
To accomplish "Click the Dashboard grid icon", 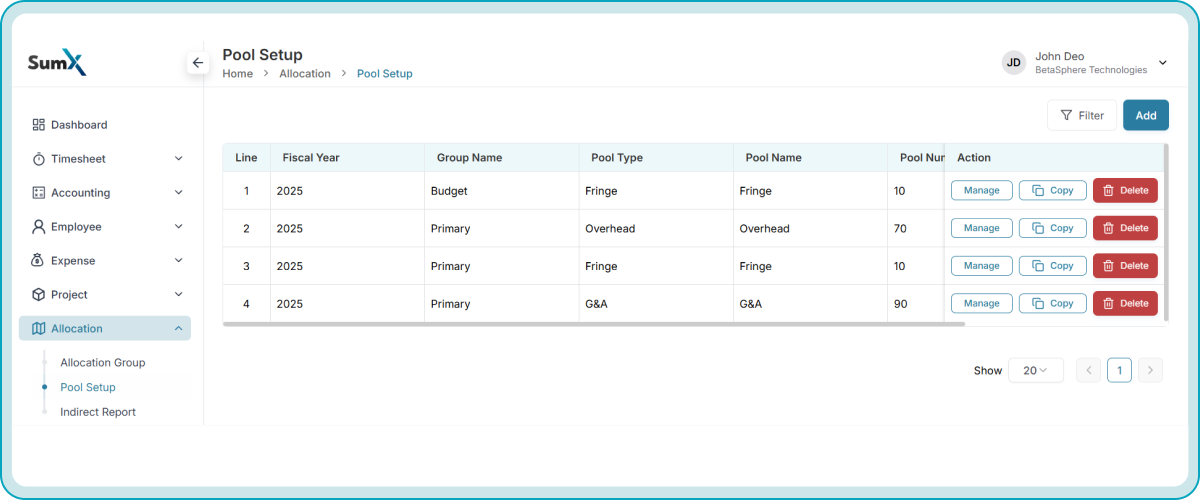I will [x=39, y=125].
